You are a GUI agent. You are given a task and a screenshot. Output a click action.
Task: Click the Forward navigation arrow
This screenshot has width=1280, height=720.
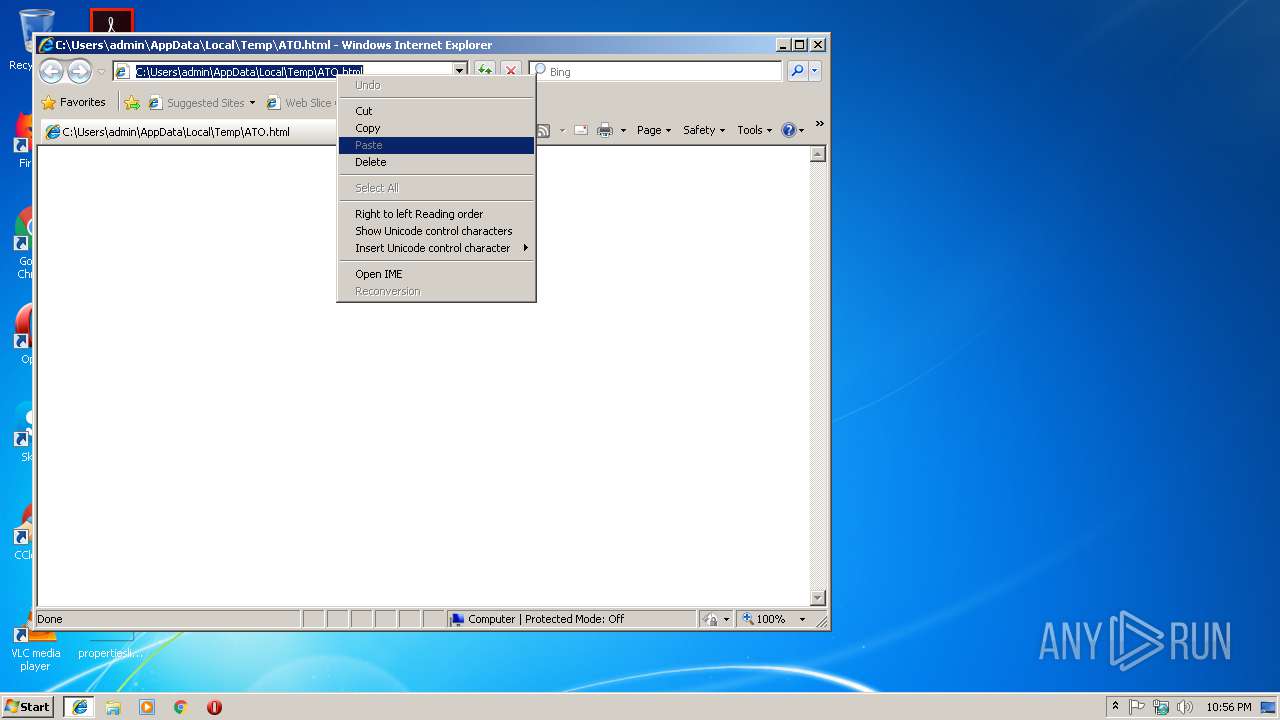(79, 71)
